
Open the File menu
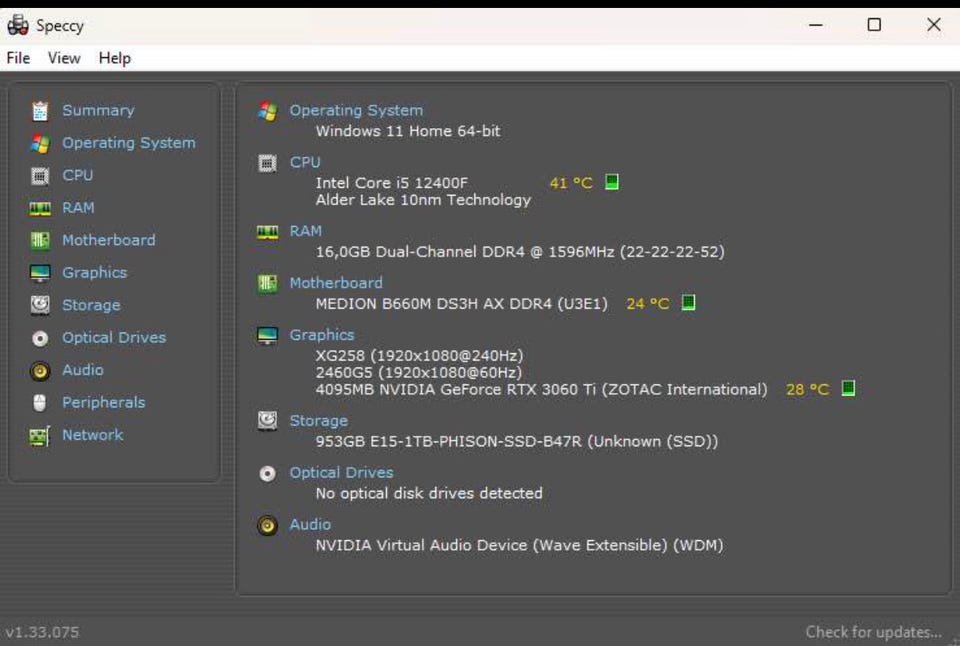[18, 58]
